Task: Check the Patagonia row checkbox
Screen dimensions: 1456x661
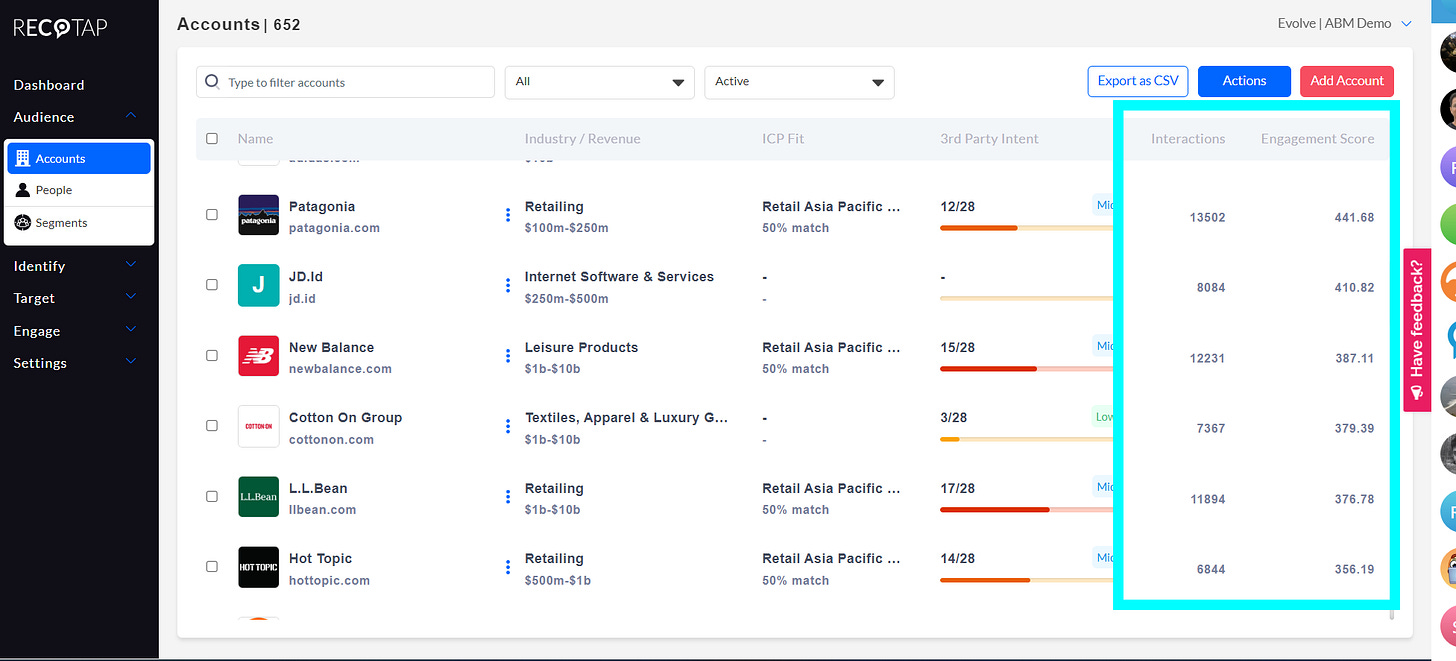Action: (212, 215)
